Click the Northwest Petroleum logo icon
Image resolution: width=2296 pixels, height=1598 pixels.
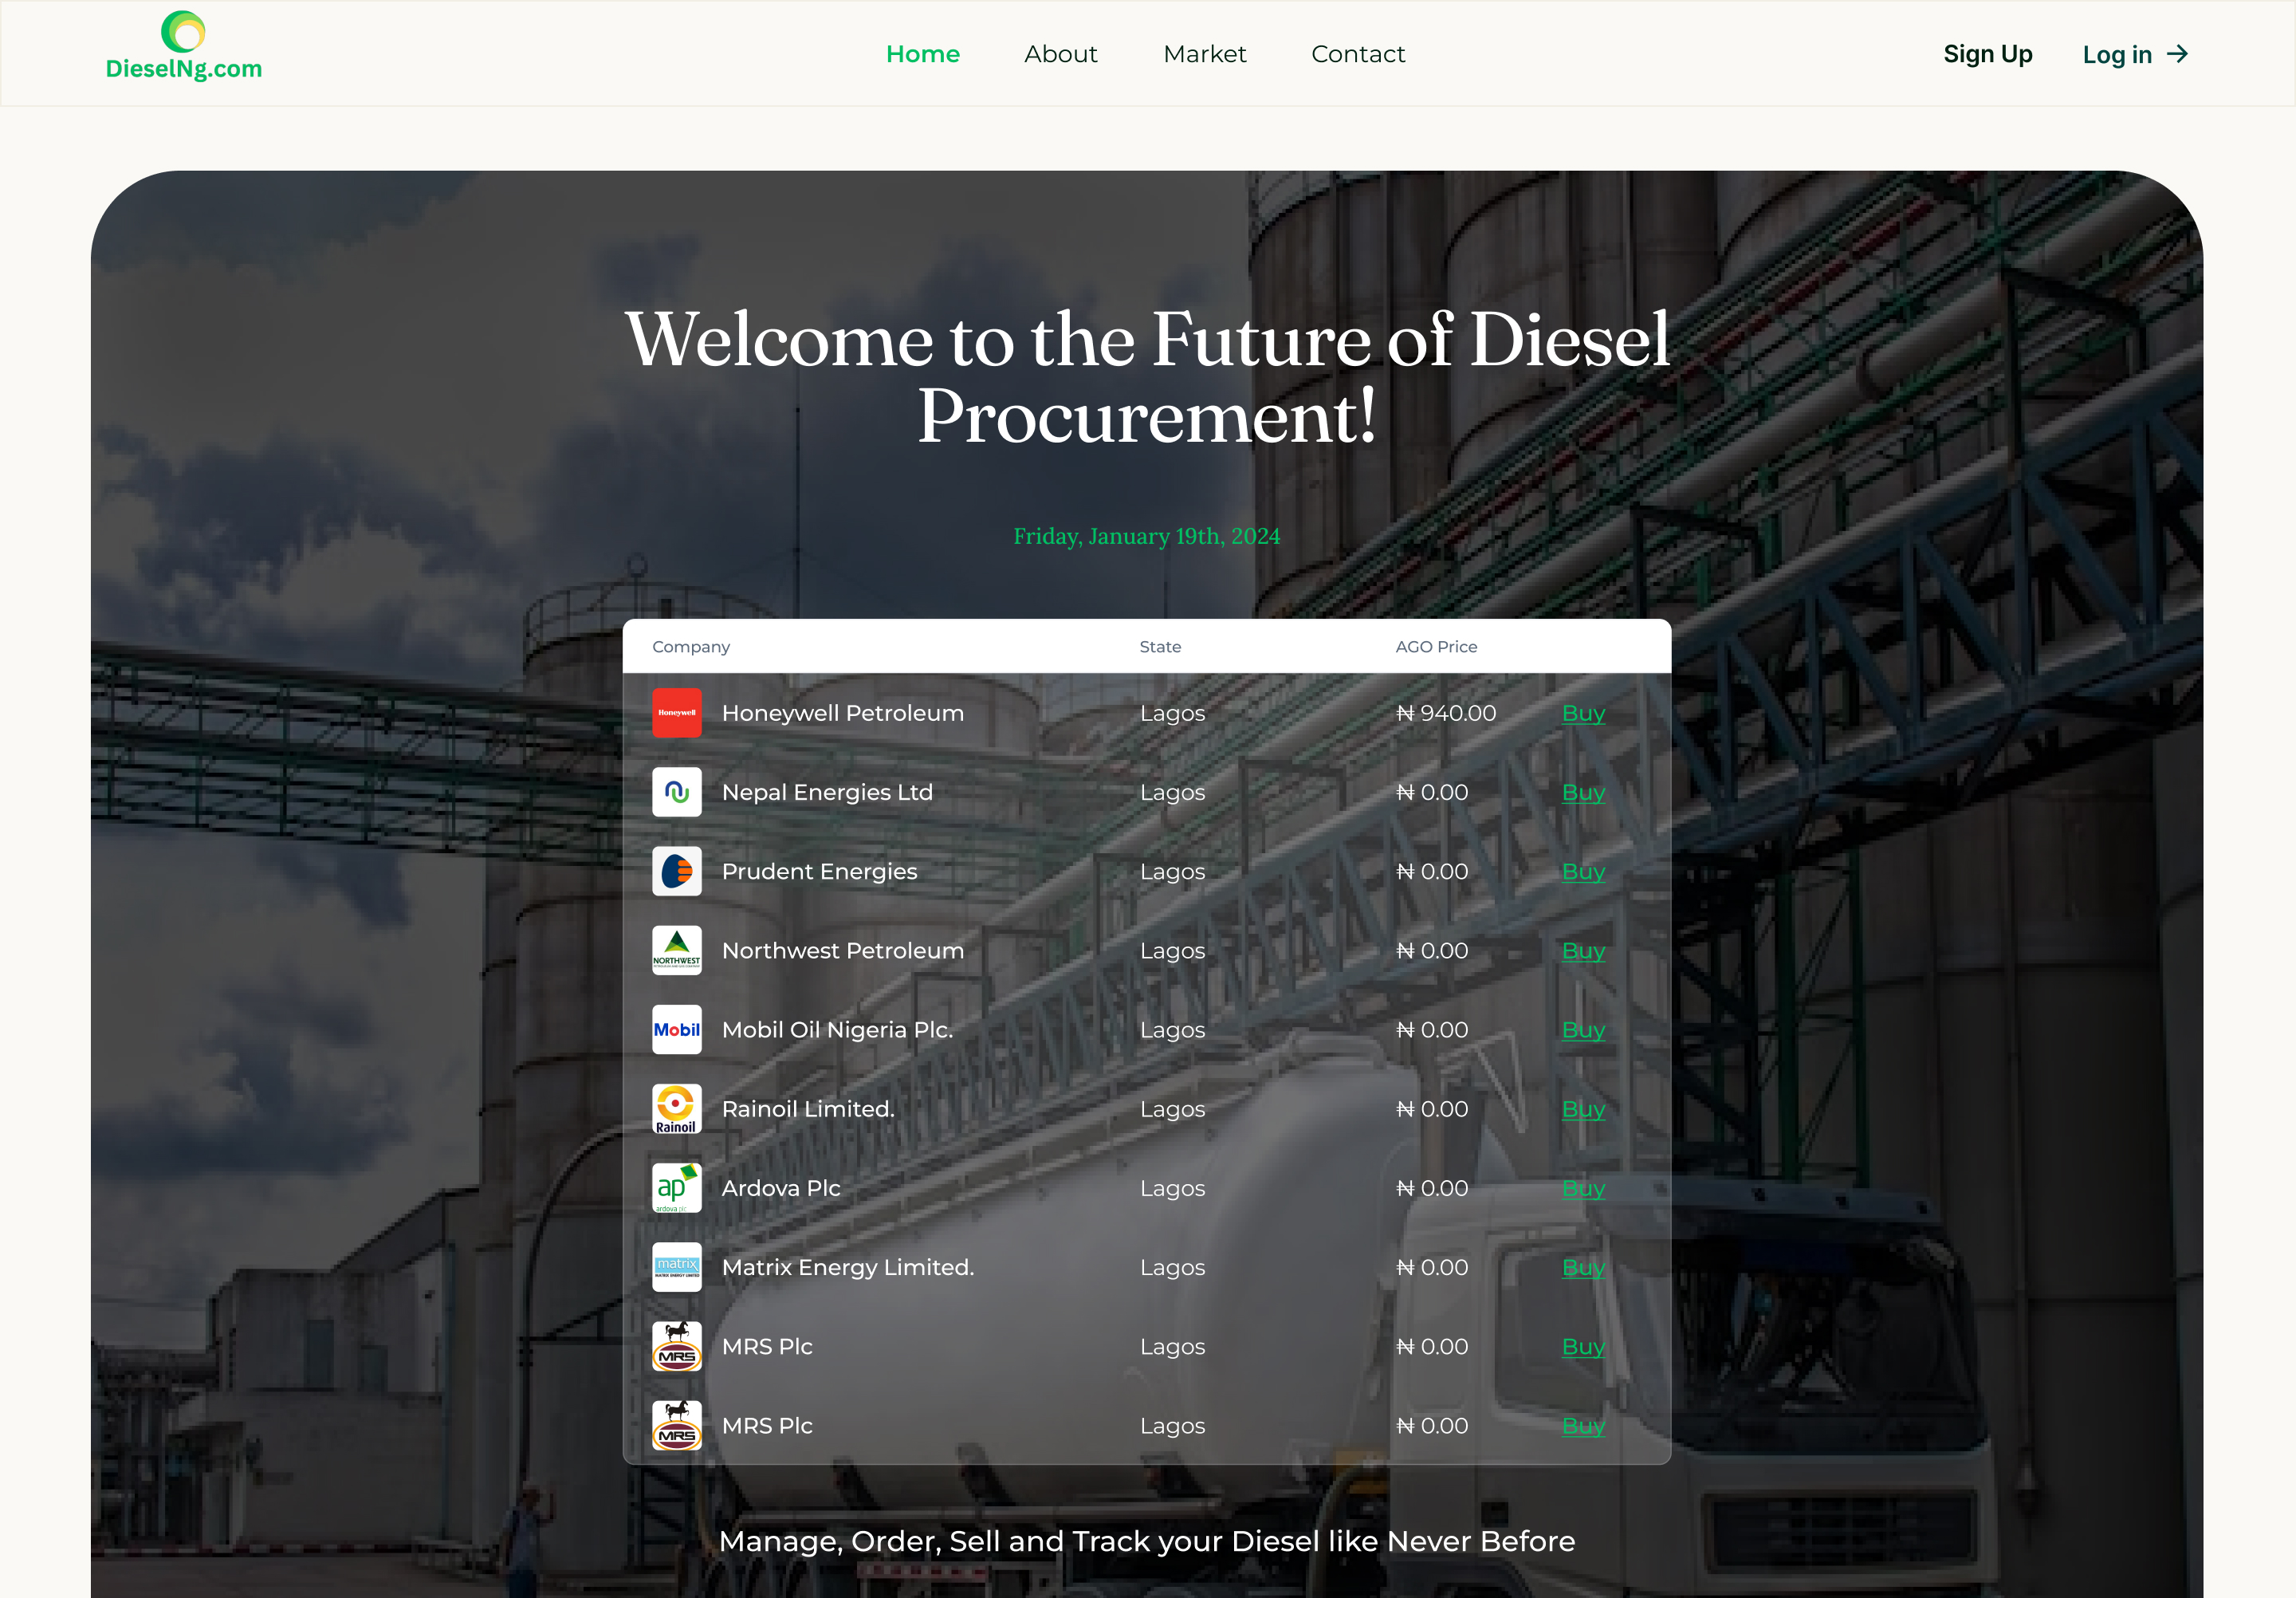click(x=677, y=950)
